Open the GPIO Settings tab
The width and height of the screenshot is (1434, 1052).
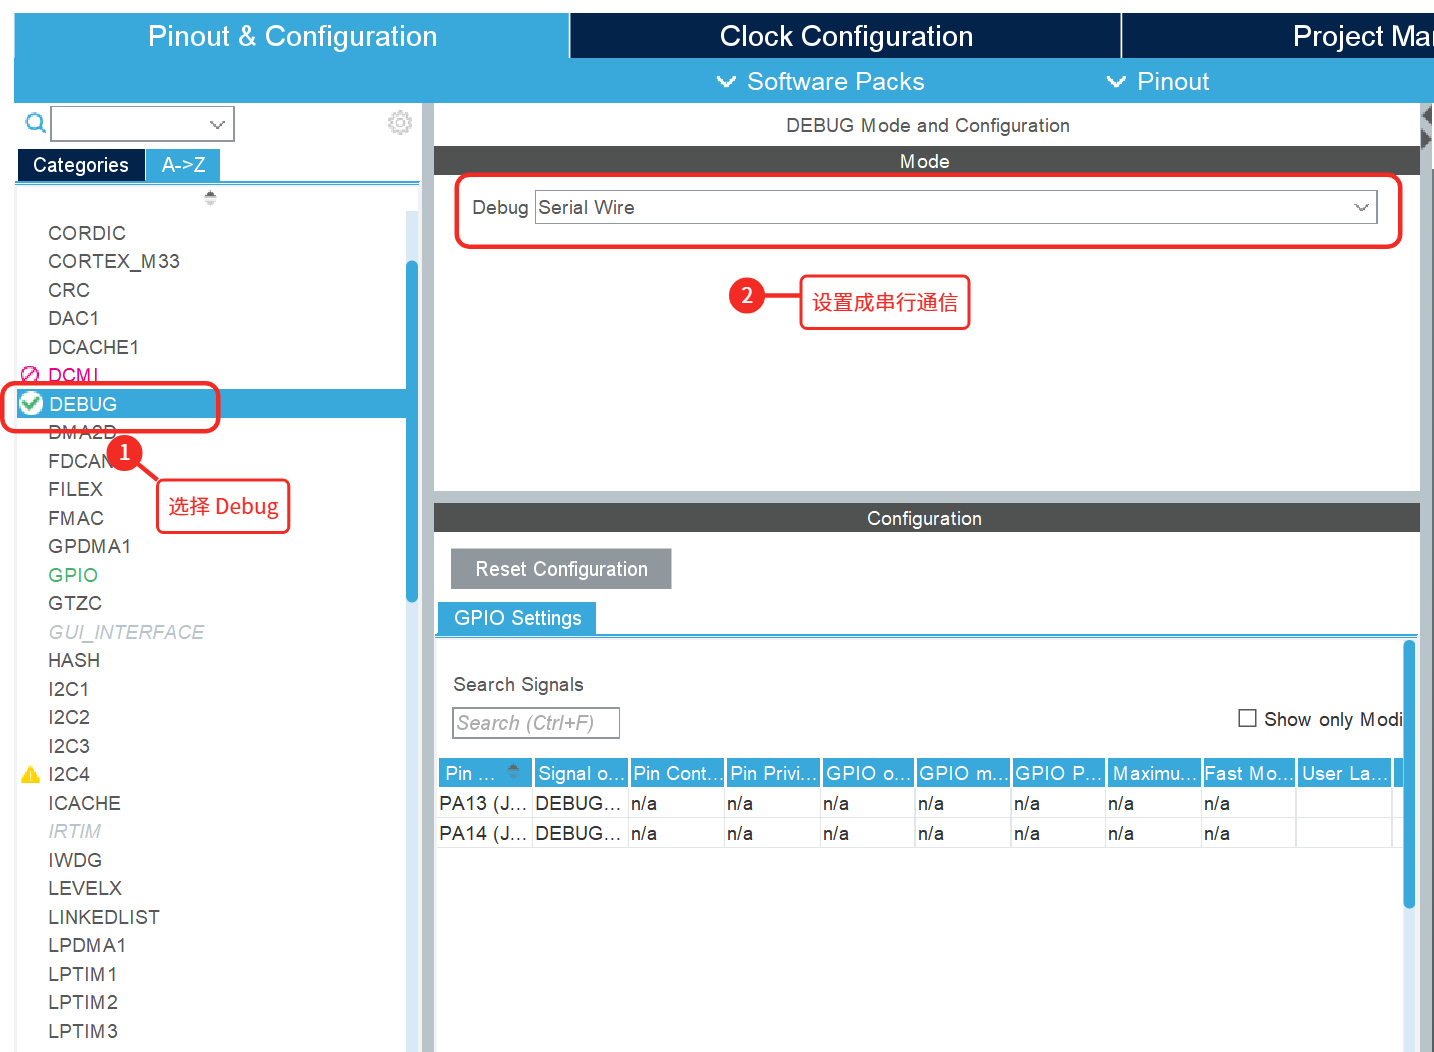pyautogui.click(x=517, y=618)
